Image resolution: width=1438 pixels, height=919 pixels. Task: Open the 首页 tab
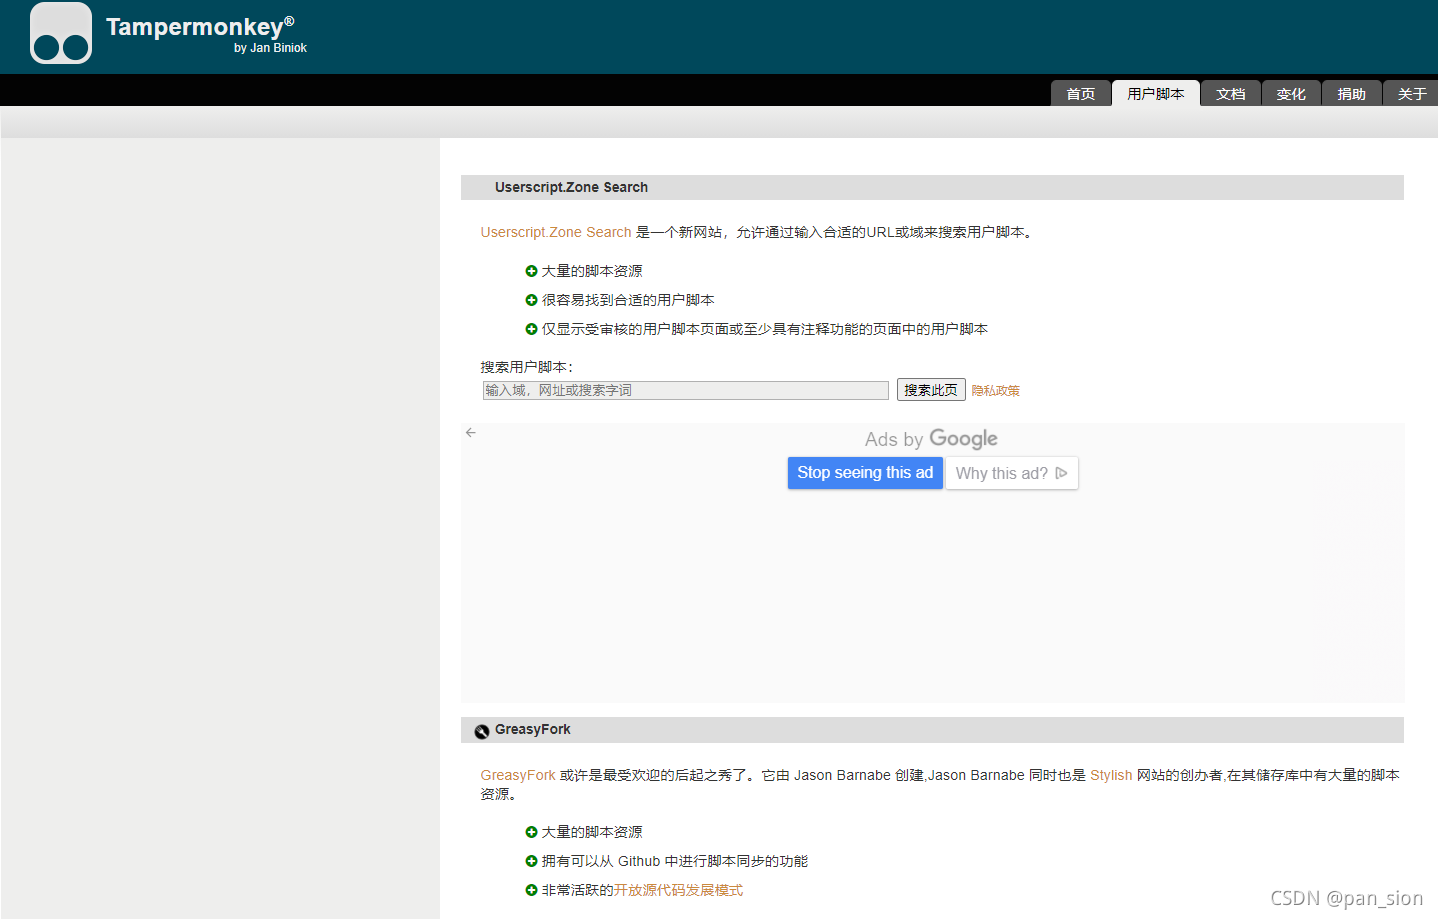[1081, 93]
